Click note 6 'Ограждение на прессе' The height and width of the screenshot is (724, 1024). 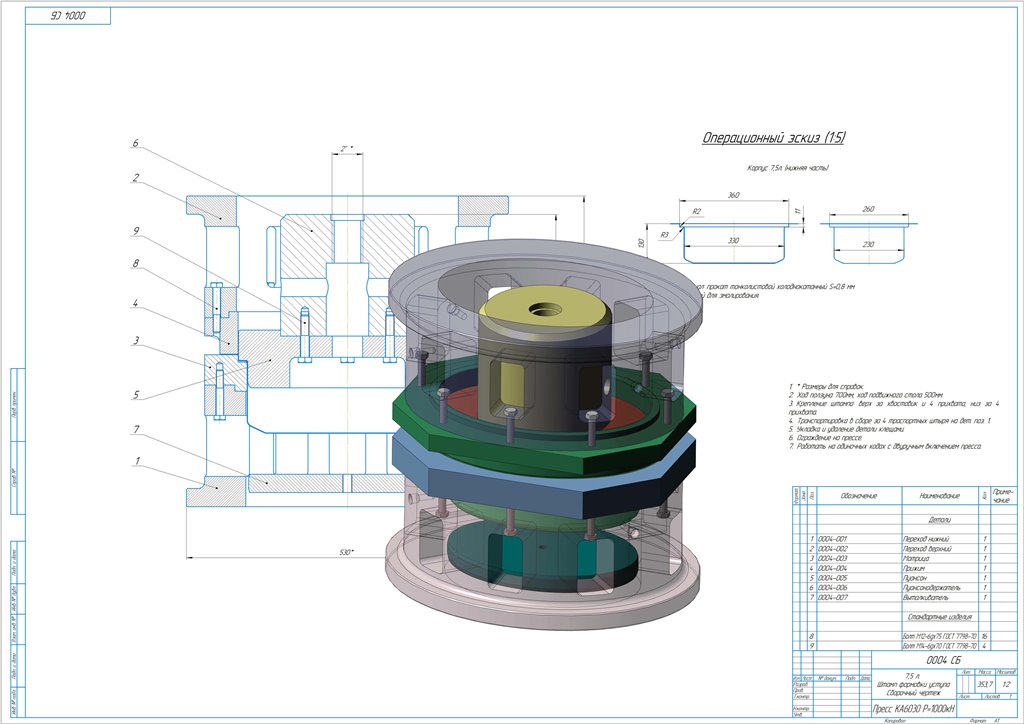pyautogui.click(x=825, y=438)
